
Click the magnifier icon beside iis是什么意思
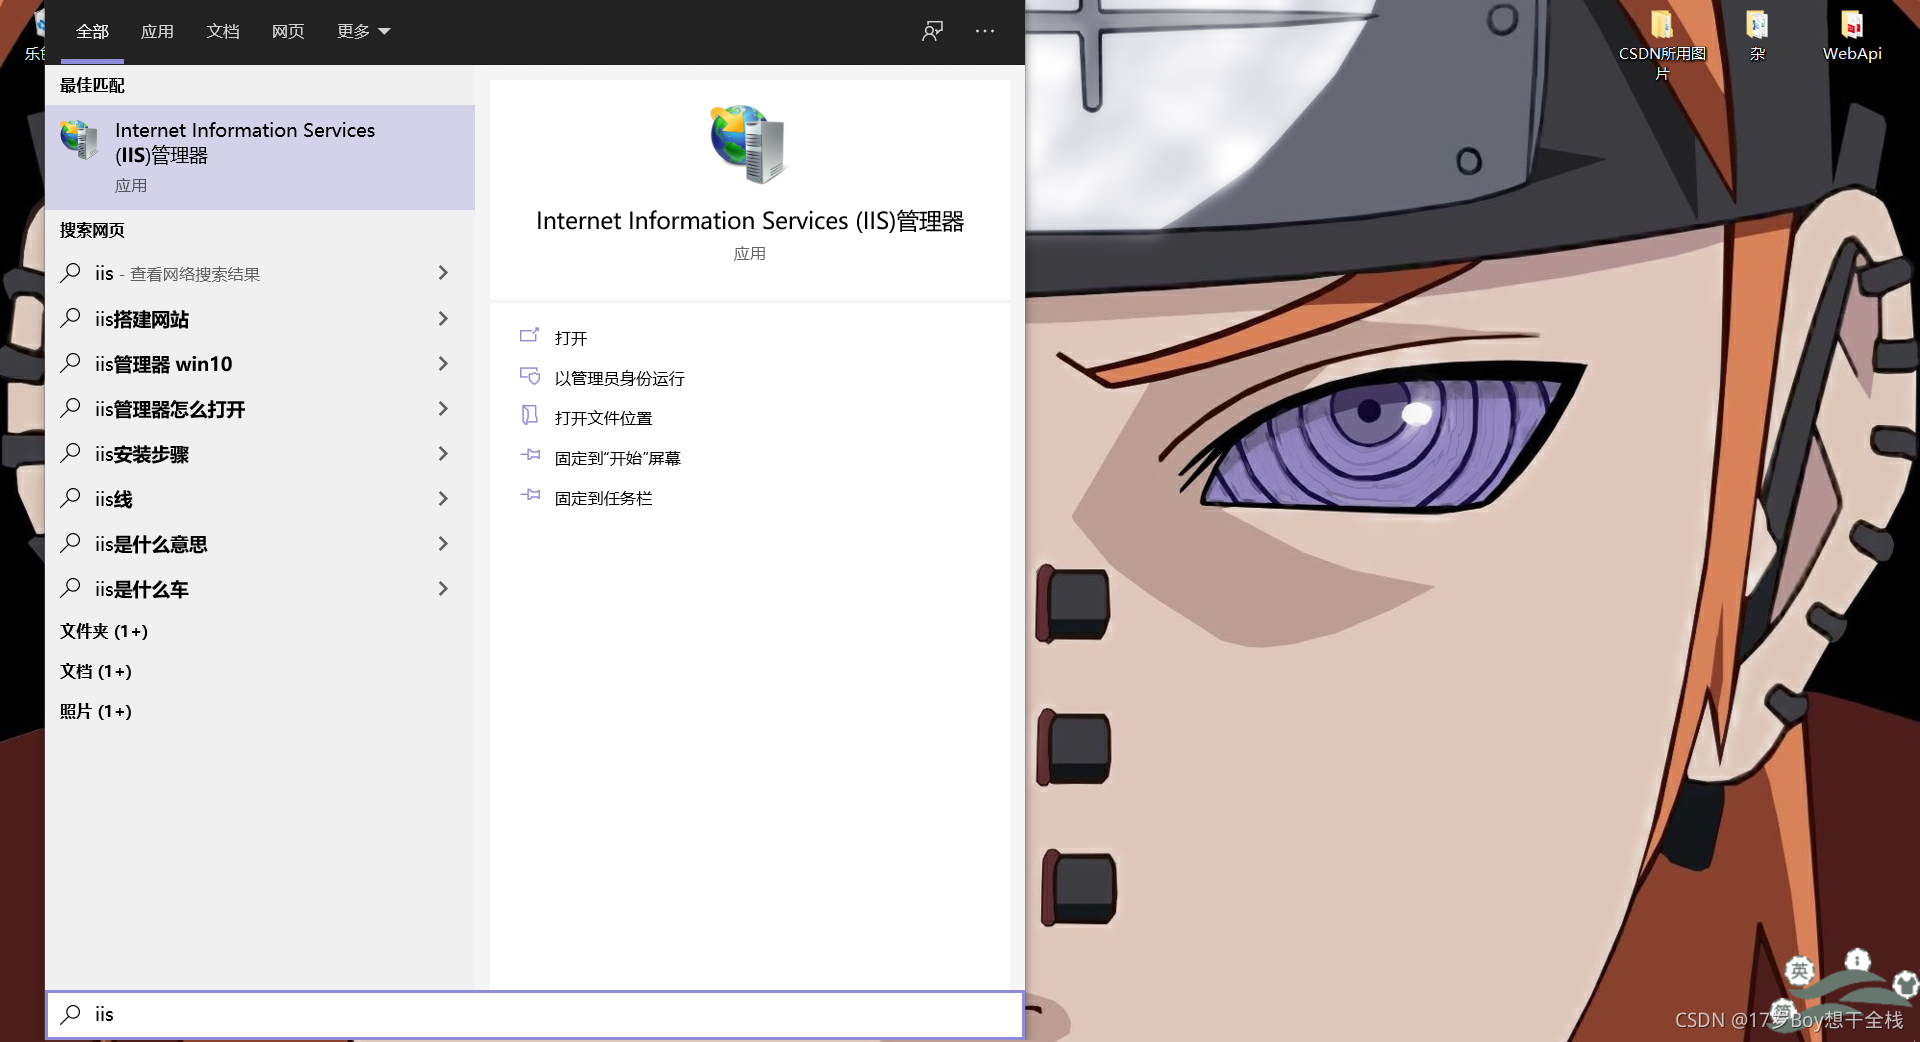(70, 543)
